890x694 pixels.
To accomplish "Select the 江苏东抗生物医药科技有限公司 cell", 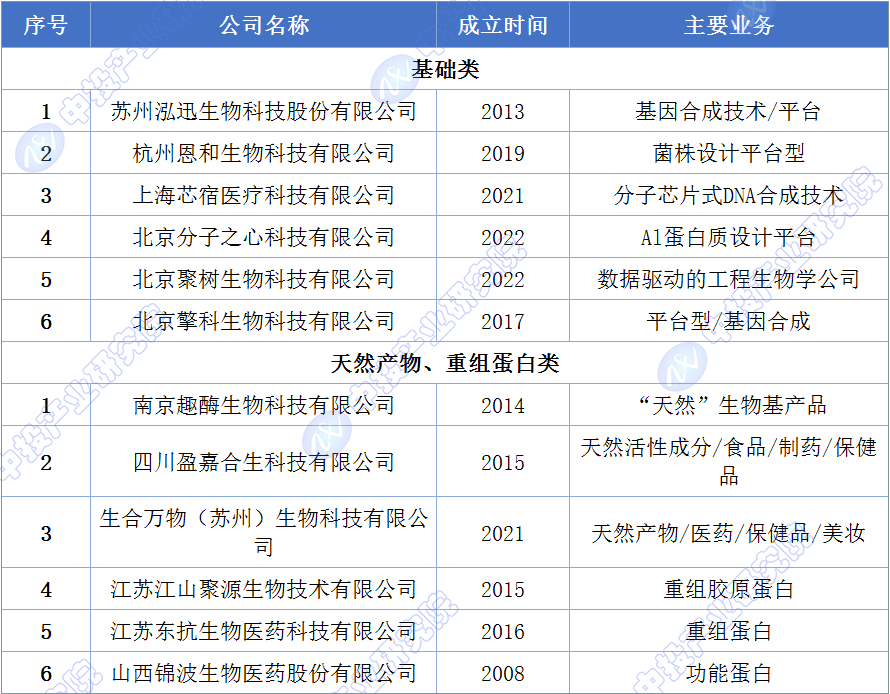I will 264,631.
